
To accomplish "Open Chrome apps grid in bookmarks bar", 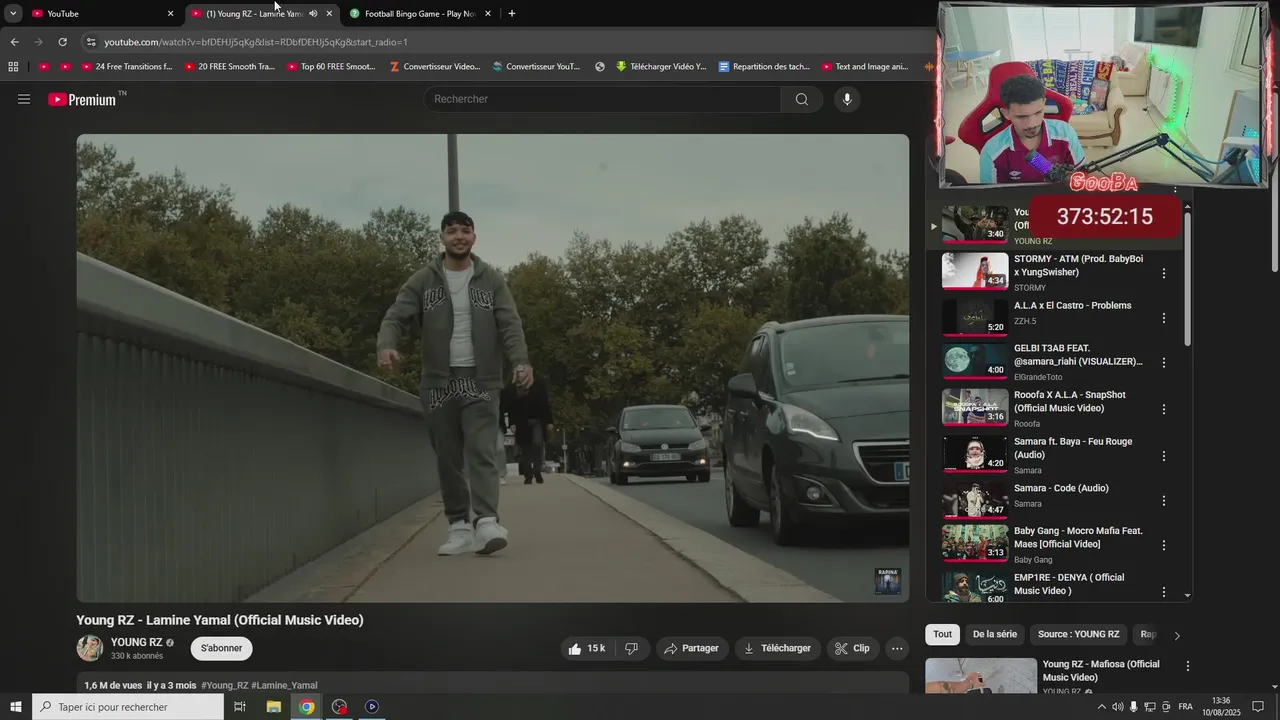I will [13, 67].
